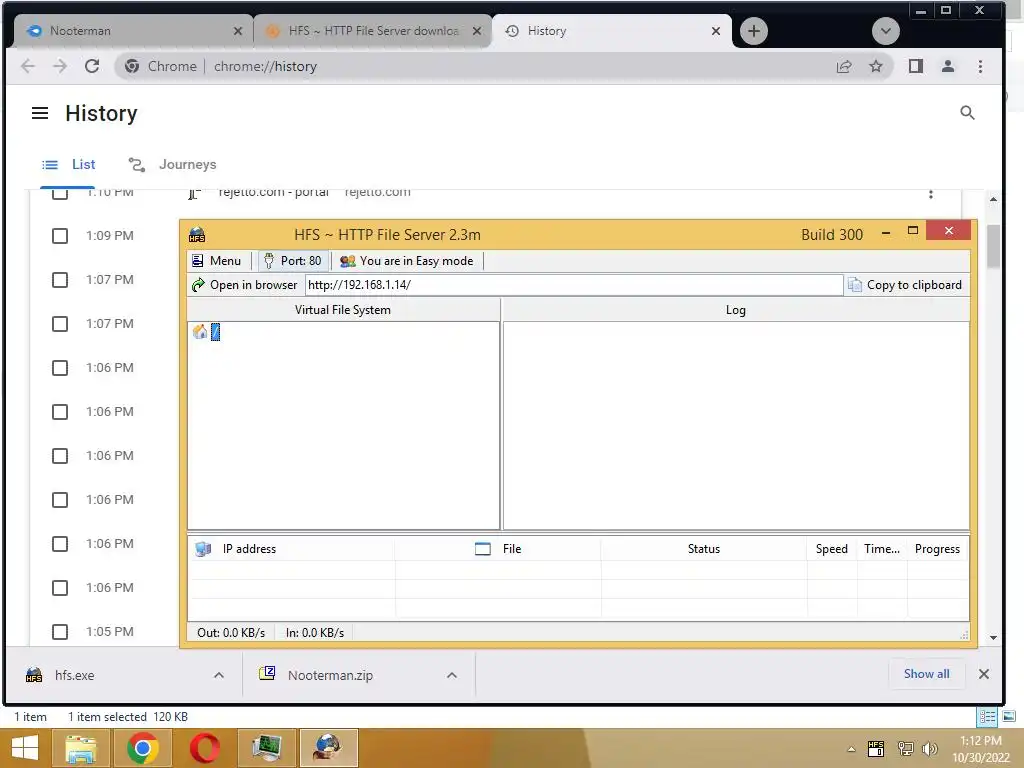The height and width of the screenshot is (768, 1024).
Task: Open volume control in tray
Action: point(929,748)
